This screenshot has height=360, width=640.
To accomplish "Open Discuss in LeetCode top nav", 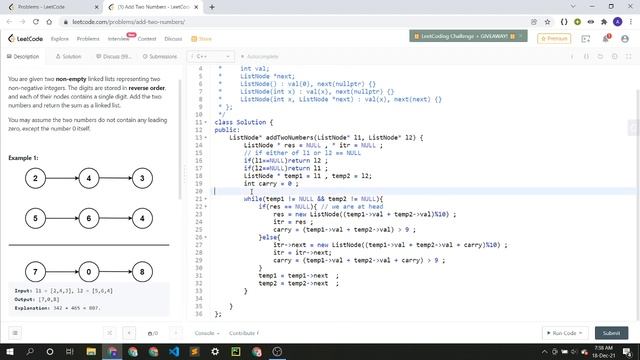I will click(x=173, y=39).
